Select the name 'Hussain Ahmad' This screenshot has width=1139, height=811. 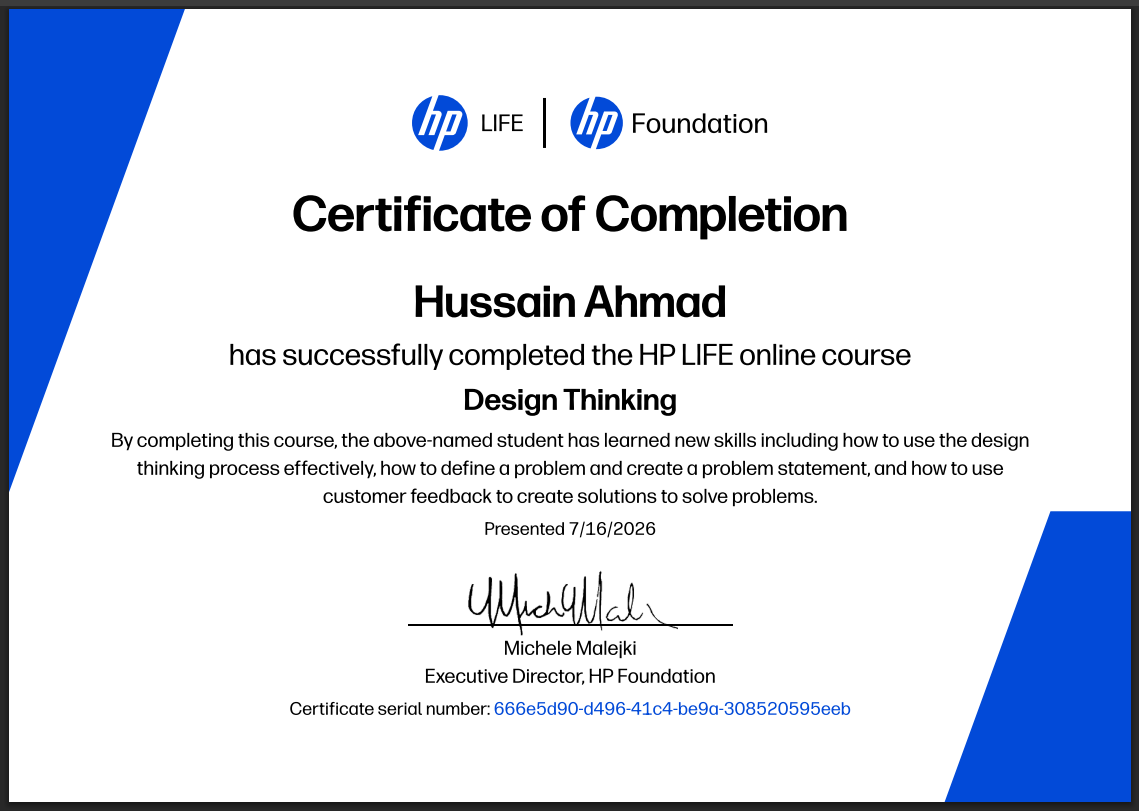[x=570, y=302]
